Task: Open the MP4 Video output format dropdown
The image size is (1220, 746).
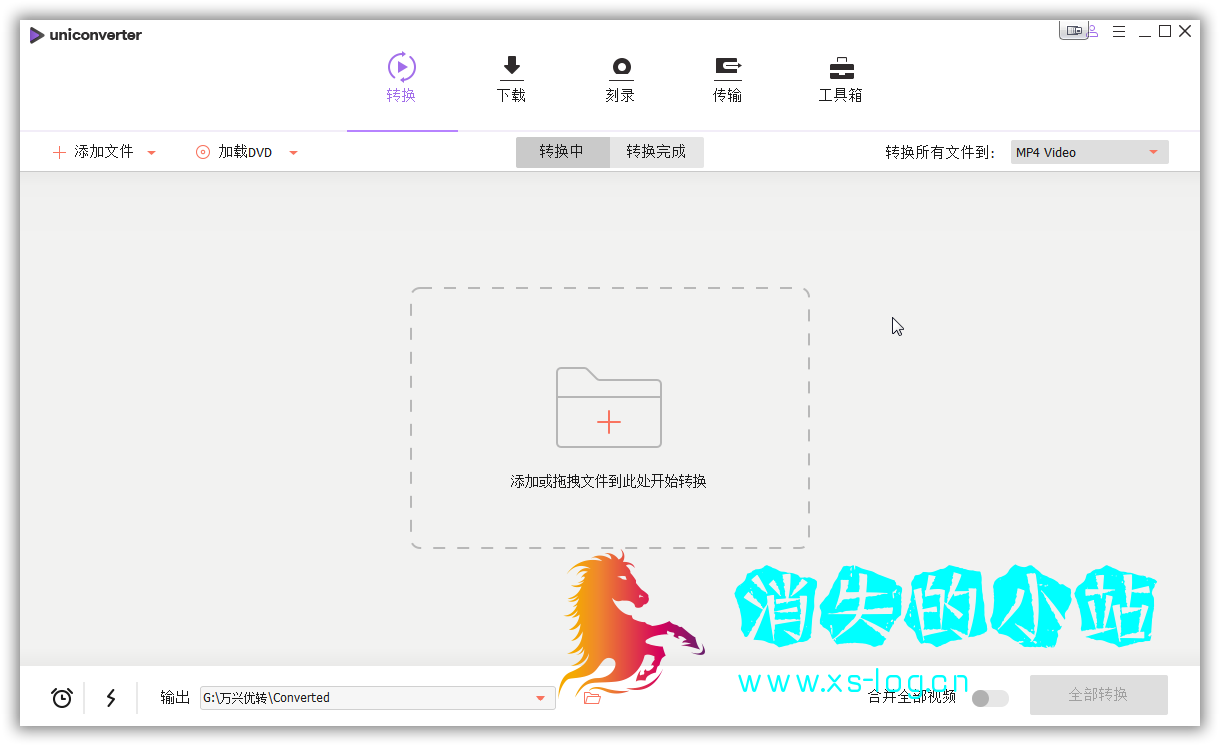Action: point(1089,152)
